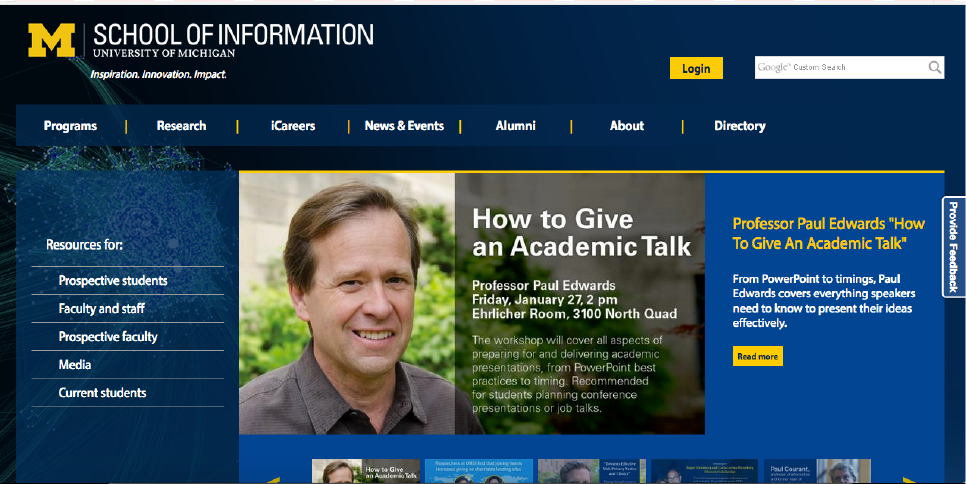Screen dimensions: 966x484
Task: Open the Directory menu
Action: coord(739,126)
